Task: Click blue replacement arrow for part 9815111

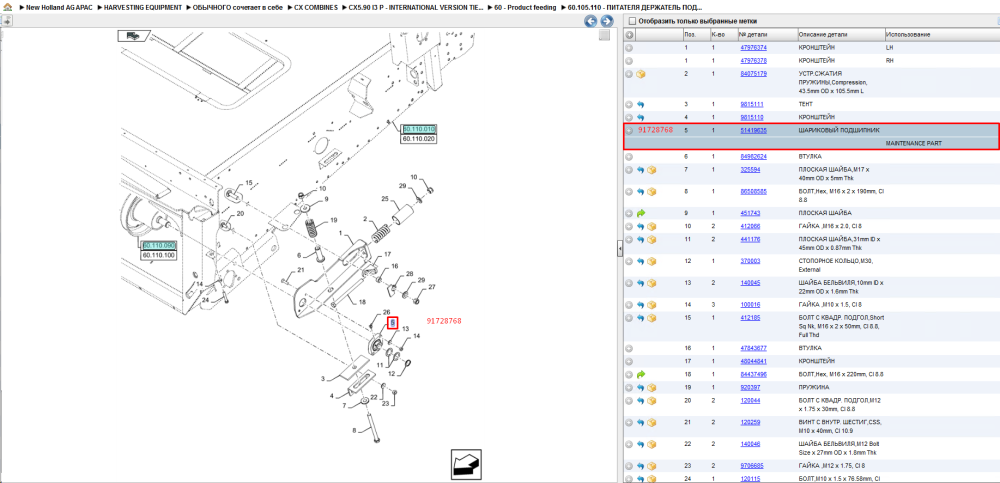Action: tap(641, 104)
